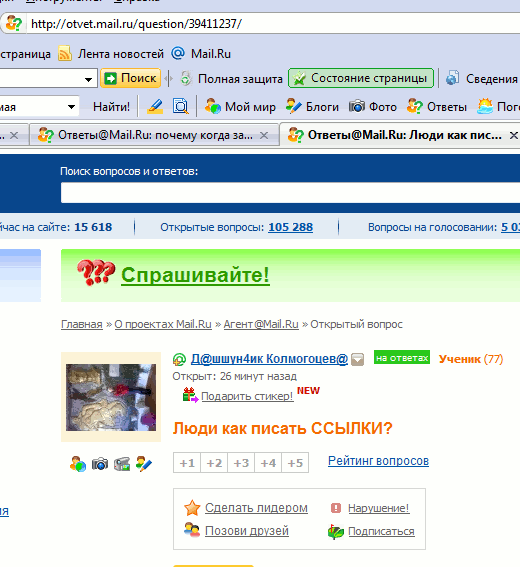520x567 pixels.
Task: Open the user's video camcorder icon under the avatar
Action: click(x=122, y=464)
